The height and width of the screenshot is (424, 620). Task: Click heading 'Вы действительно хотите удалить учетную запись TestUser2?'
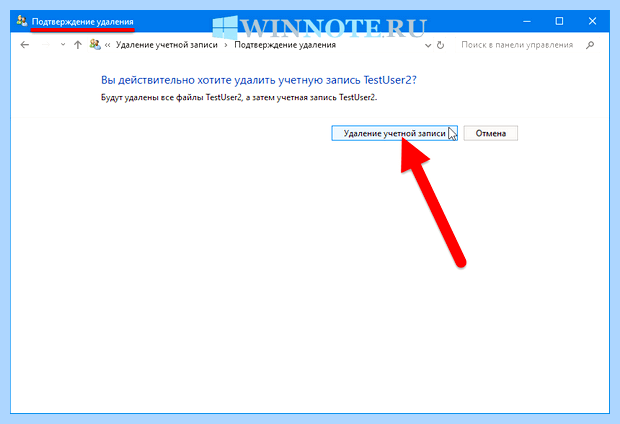tap(259, 80)
